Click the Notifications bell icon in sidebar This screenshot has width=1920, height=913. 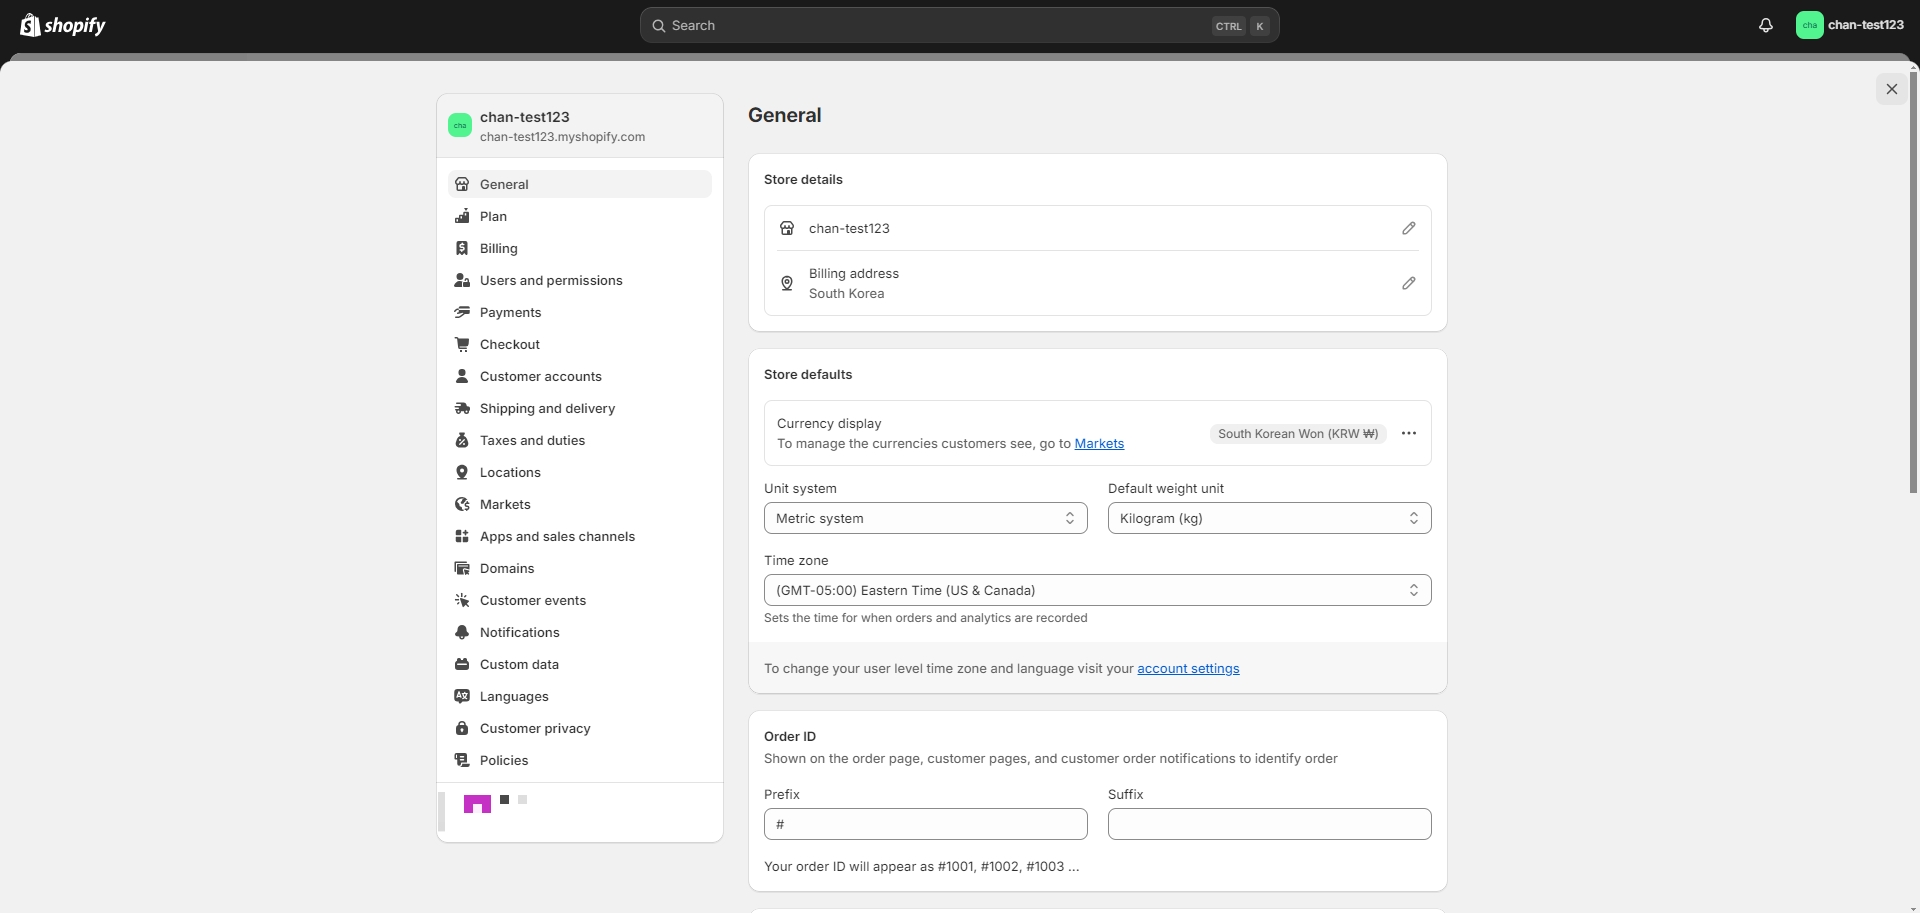click(x=462, y=632)
